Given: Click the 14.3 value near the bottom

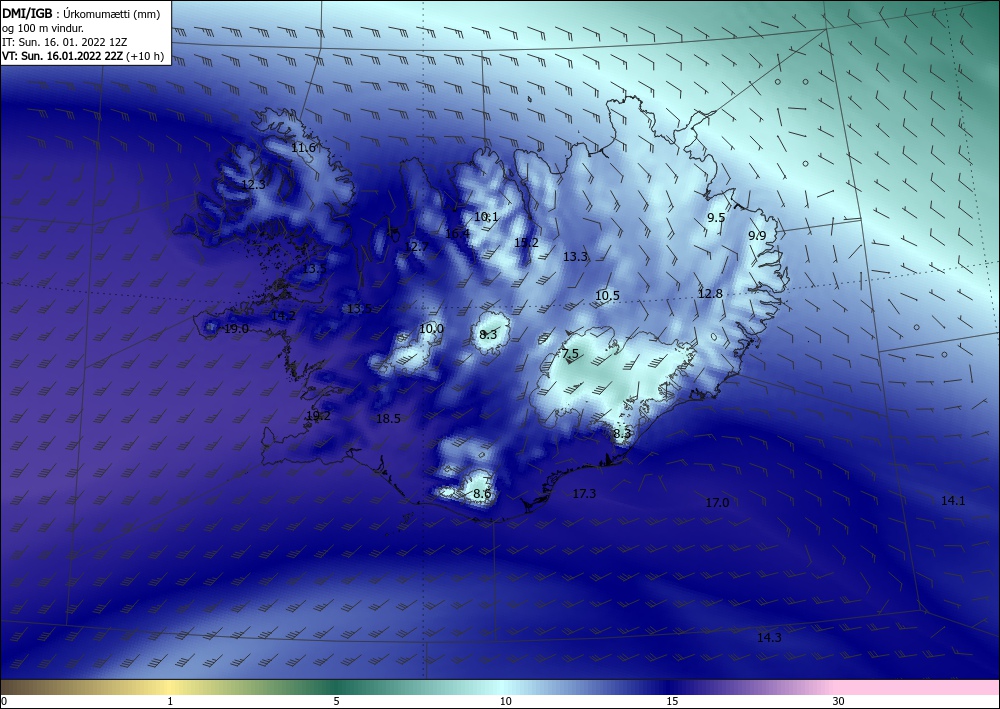Looking at the screenshot, I should (x=769, y=638).
